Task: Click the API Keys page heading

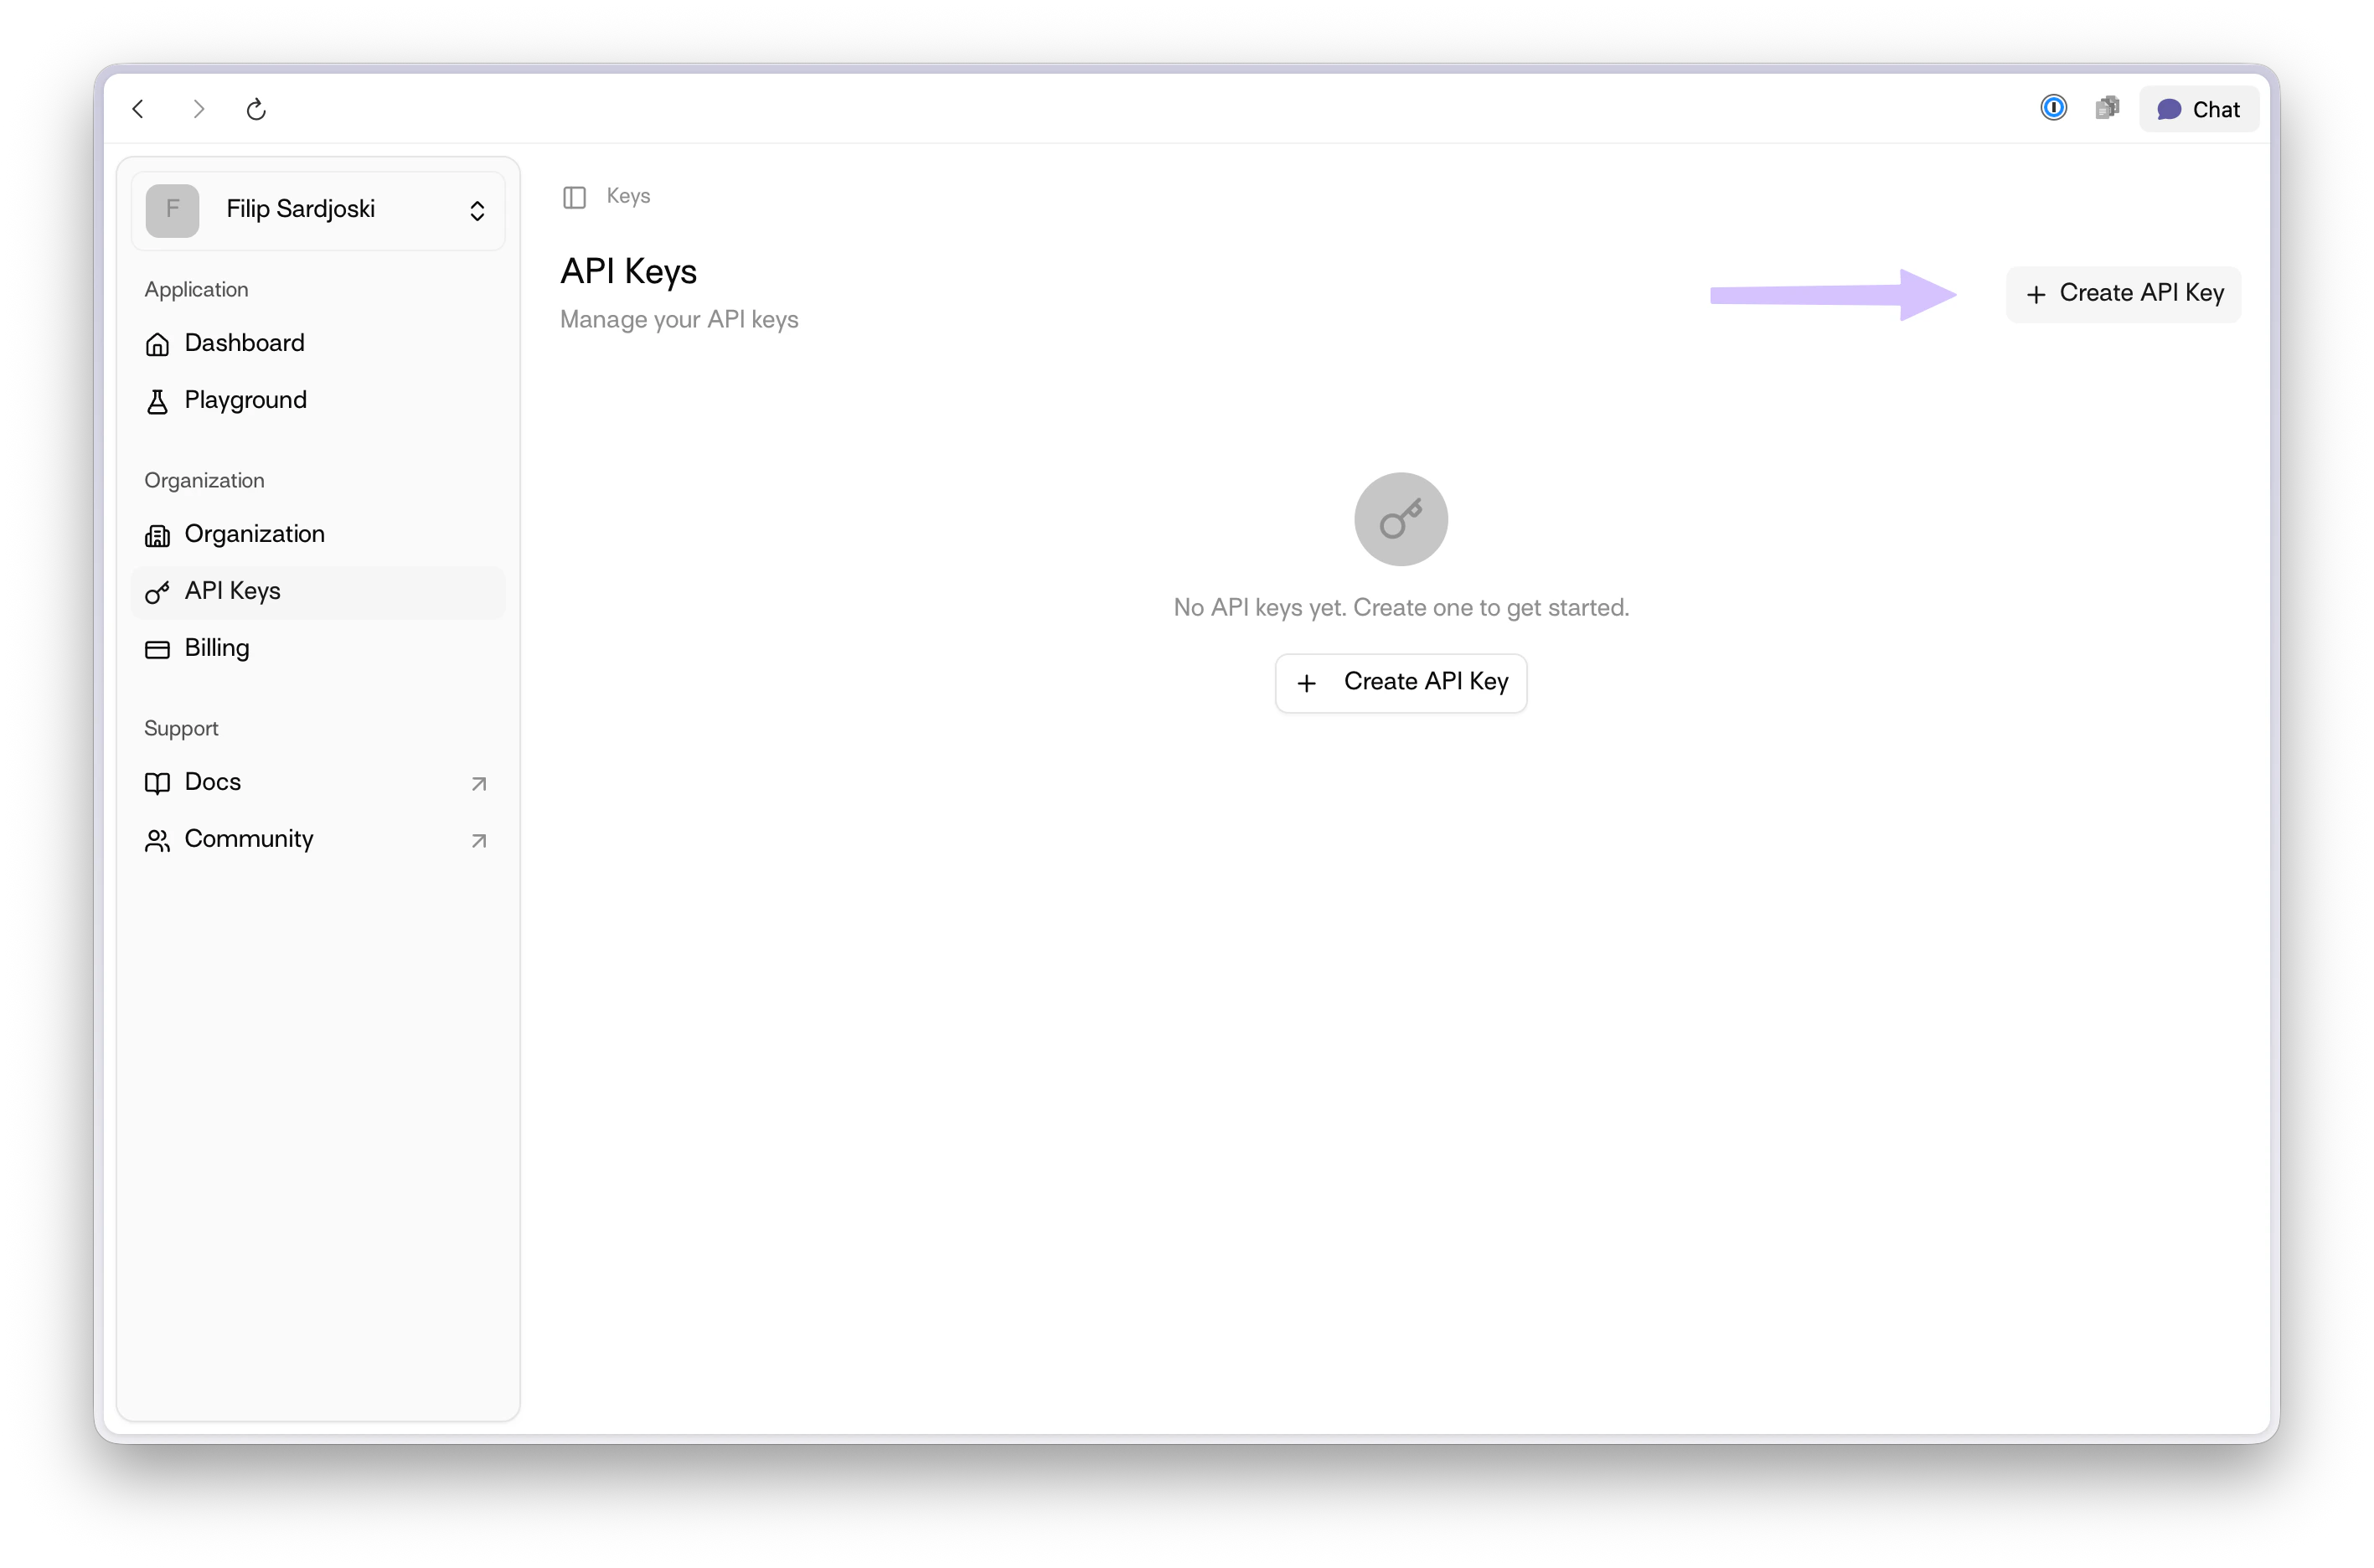Action: pos(628,271)
